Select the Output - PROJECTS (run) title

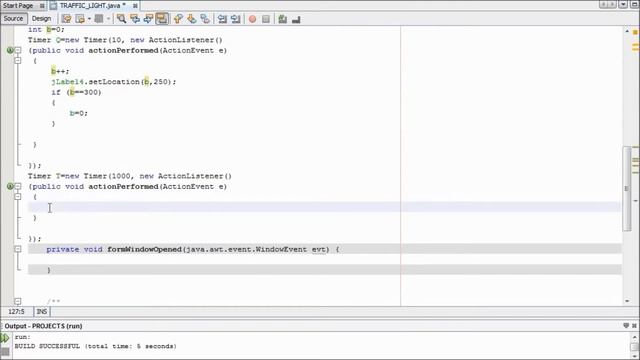(x=43, y=326)
